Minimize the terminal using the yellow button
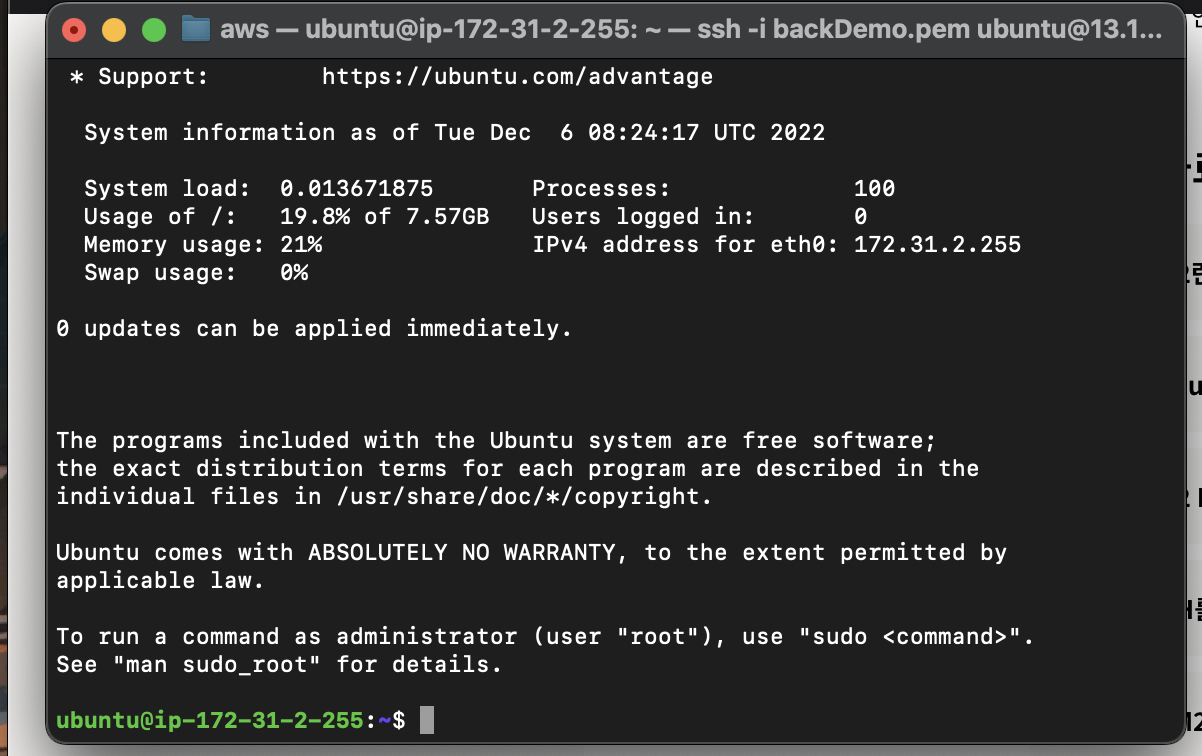 [x=114, y=30]
